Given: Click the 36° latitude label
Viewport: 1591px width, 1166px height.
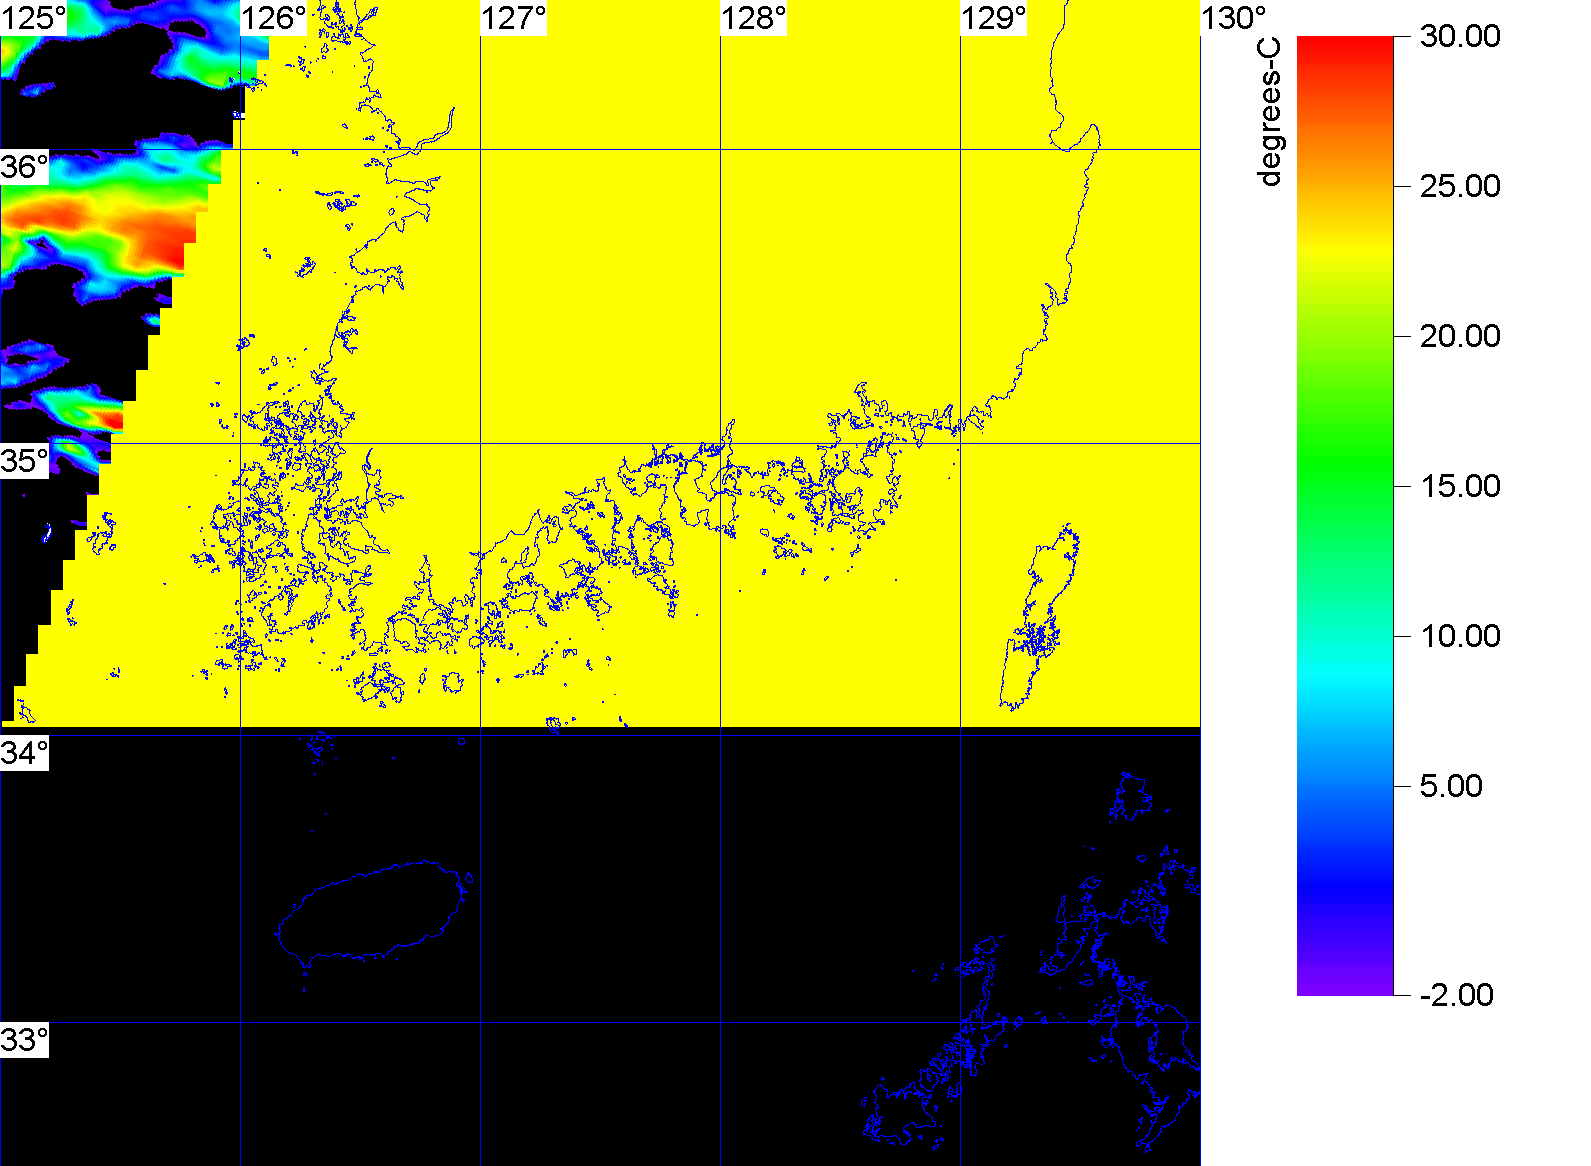Looking at the screenshot, I should click(25, 167).
